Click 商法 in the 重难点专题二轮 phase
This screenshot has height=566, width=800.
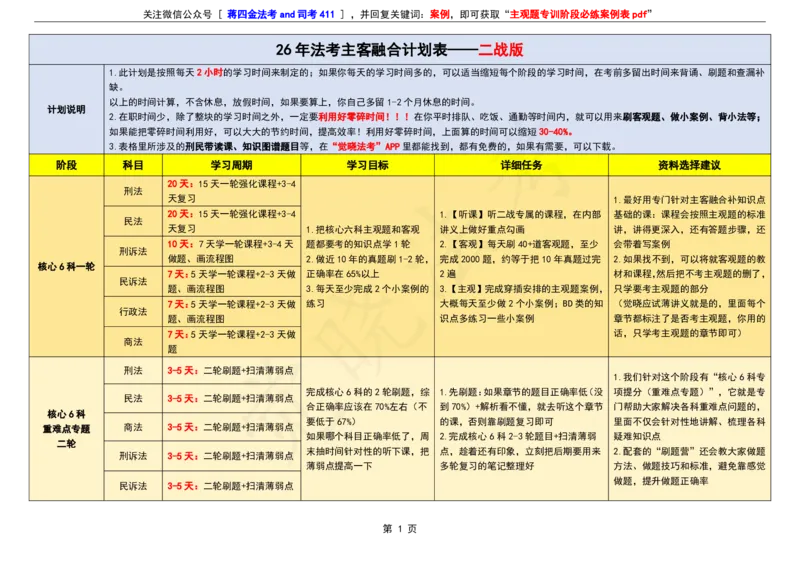(133, 427)
